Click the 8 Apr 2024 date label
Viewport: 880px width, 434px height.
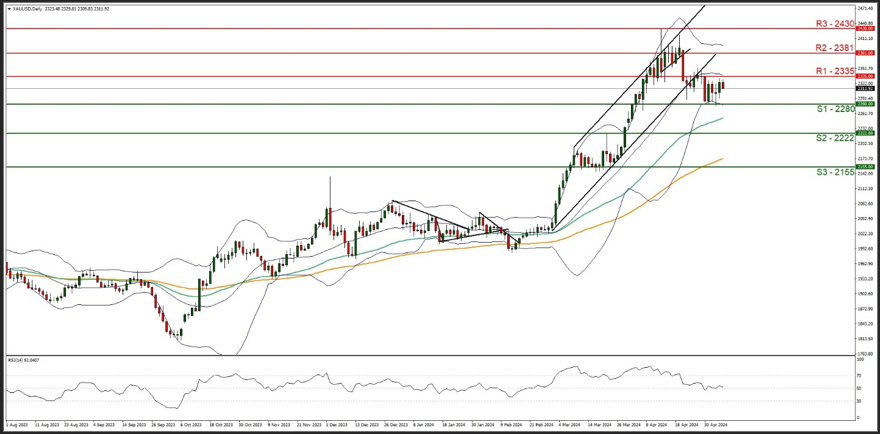pyautogui.click(x=657, y=425)
